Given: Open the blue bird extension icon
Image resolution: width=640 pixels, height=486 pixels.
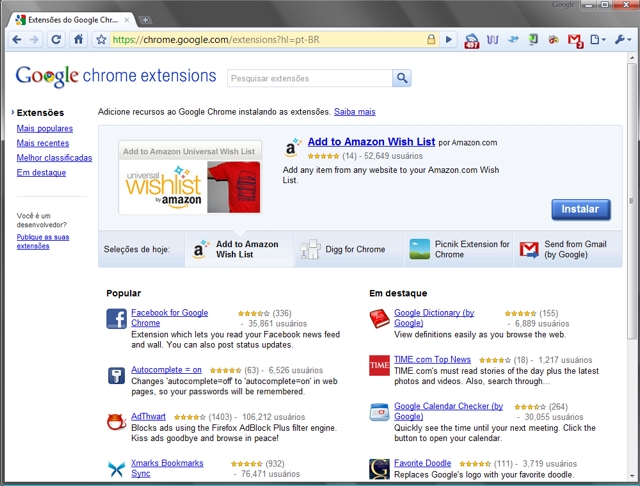Looking at the screenshot, I should (x=513, y=40).
